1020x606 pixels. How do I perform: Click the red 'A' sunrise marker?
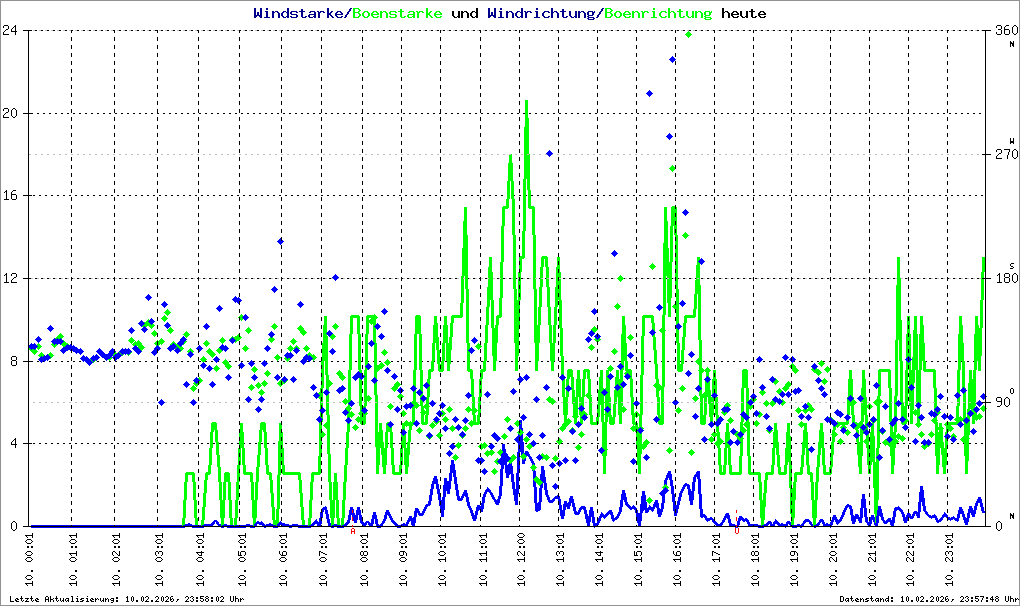353,531
